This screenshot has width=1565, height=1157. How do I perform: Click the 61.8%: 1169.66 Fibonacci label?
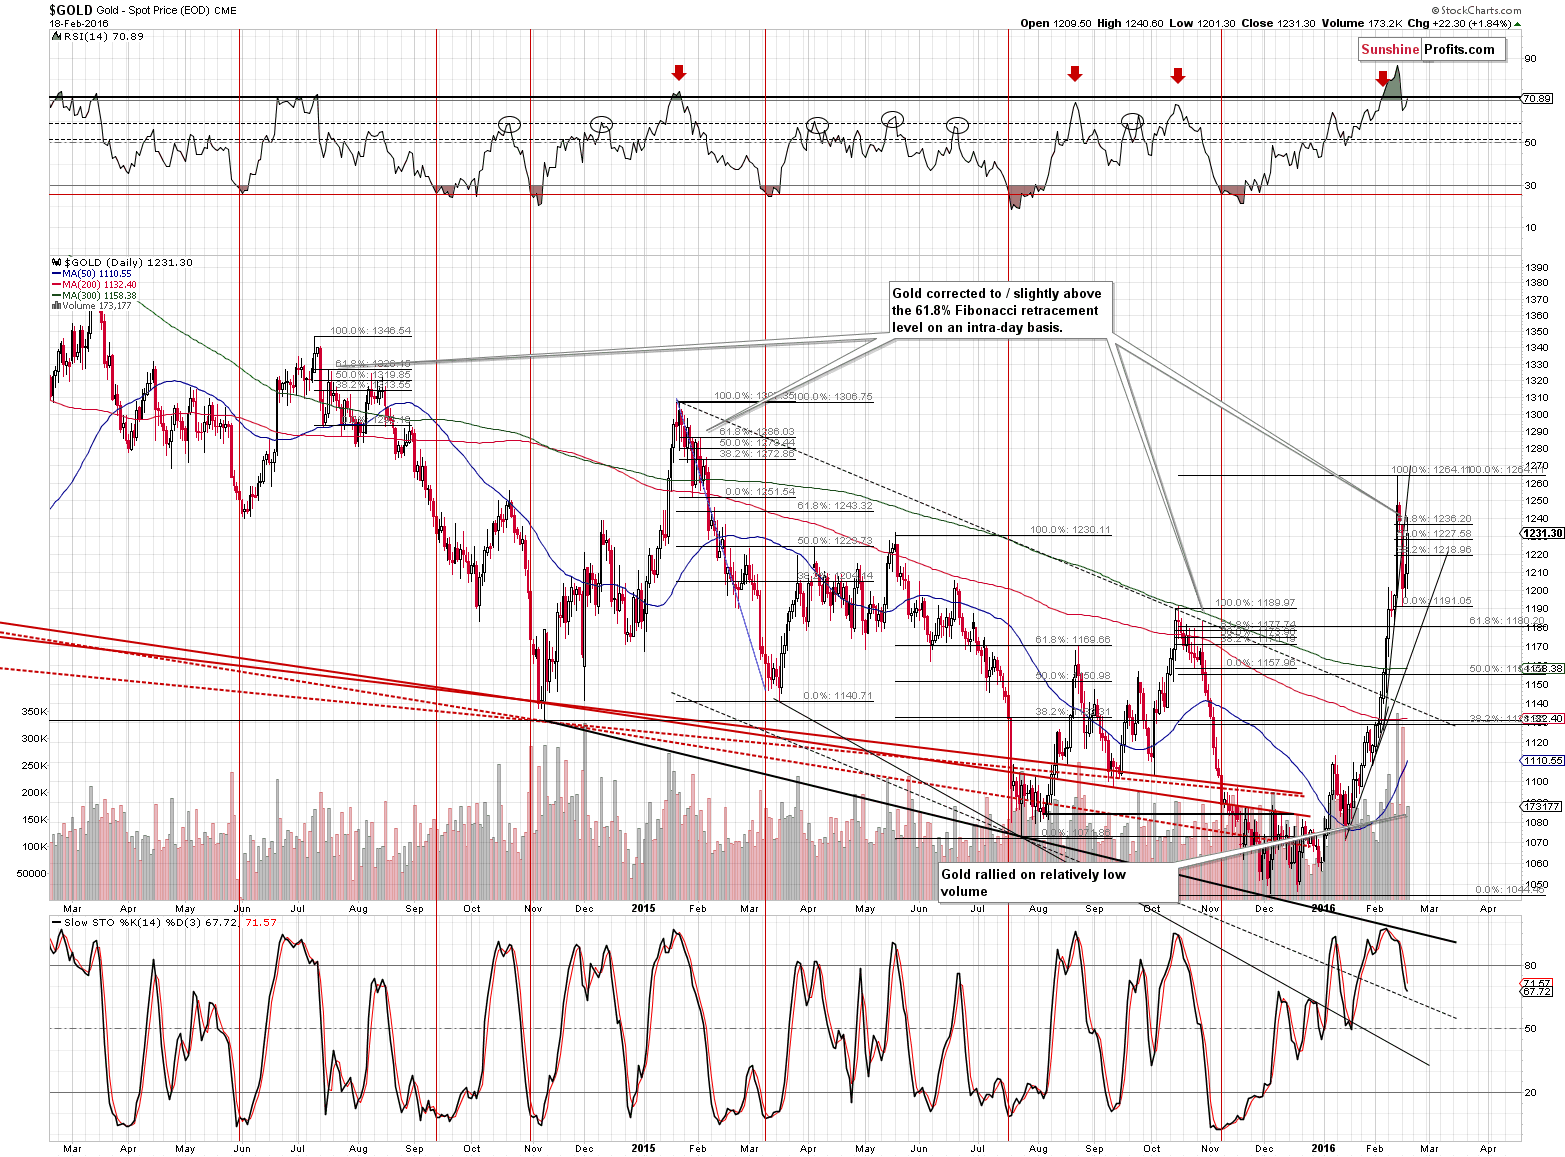1073,640
